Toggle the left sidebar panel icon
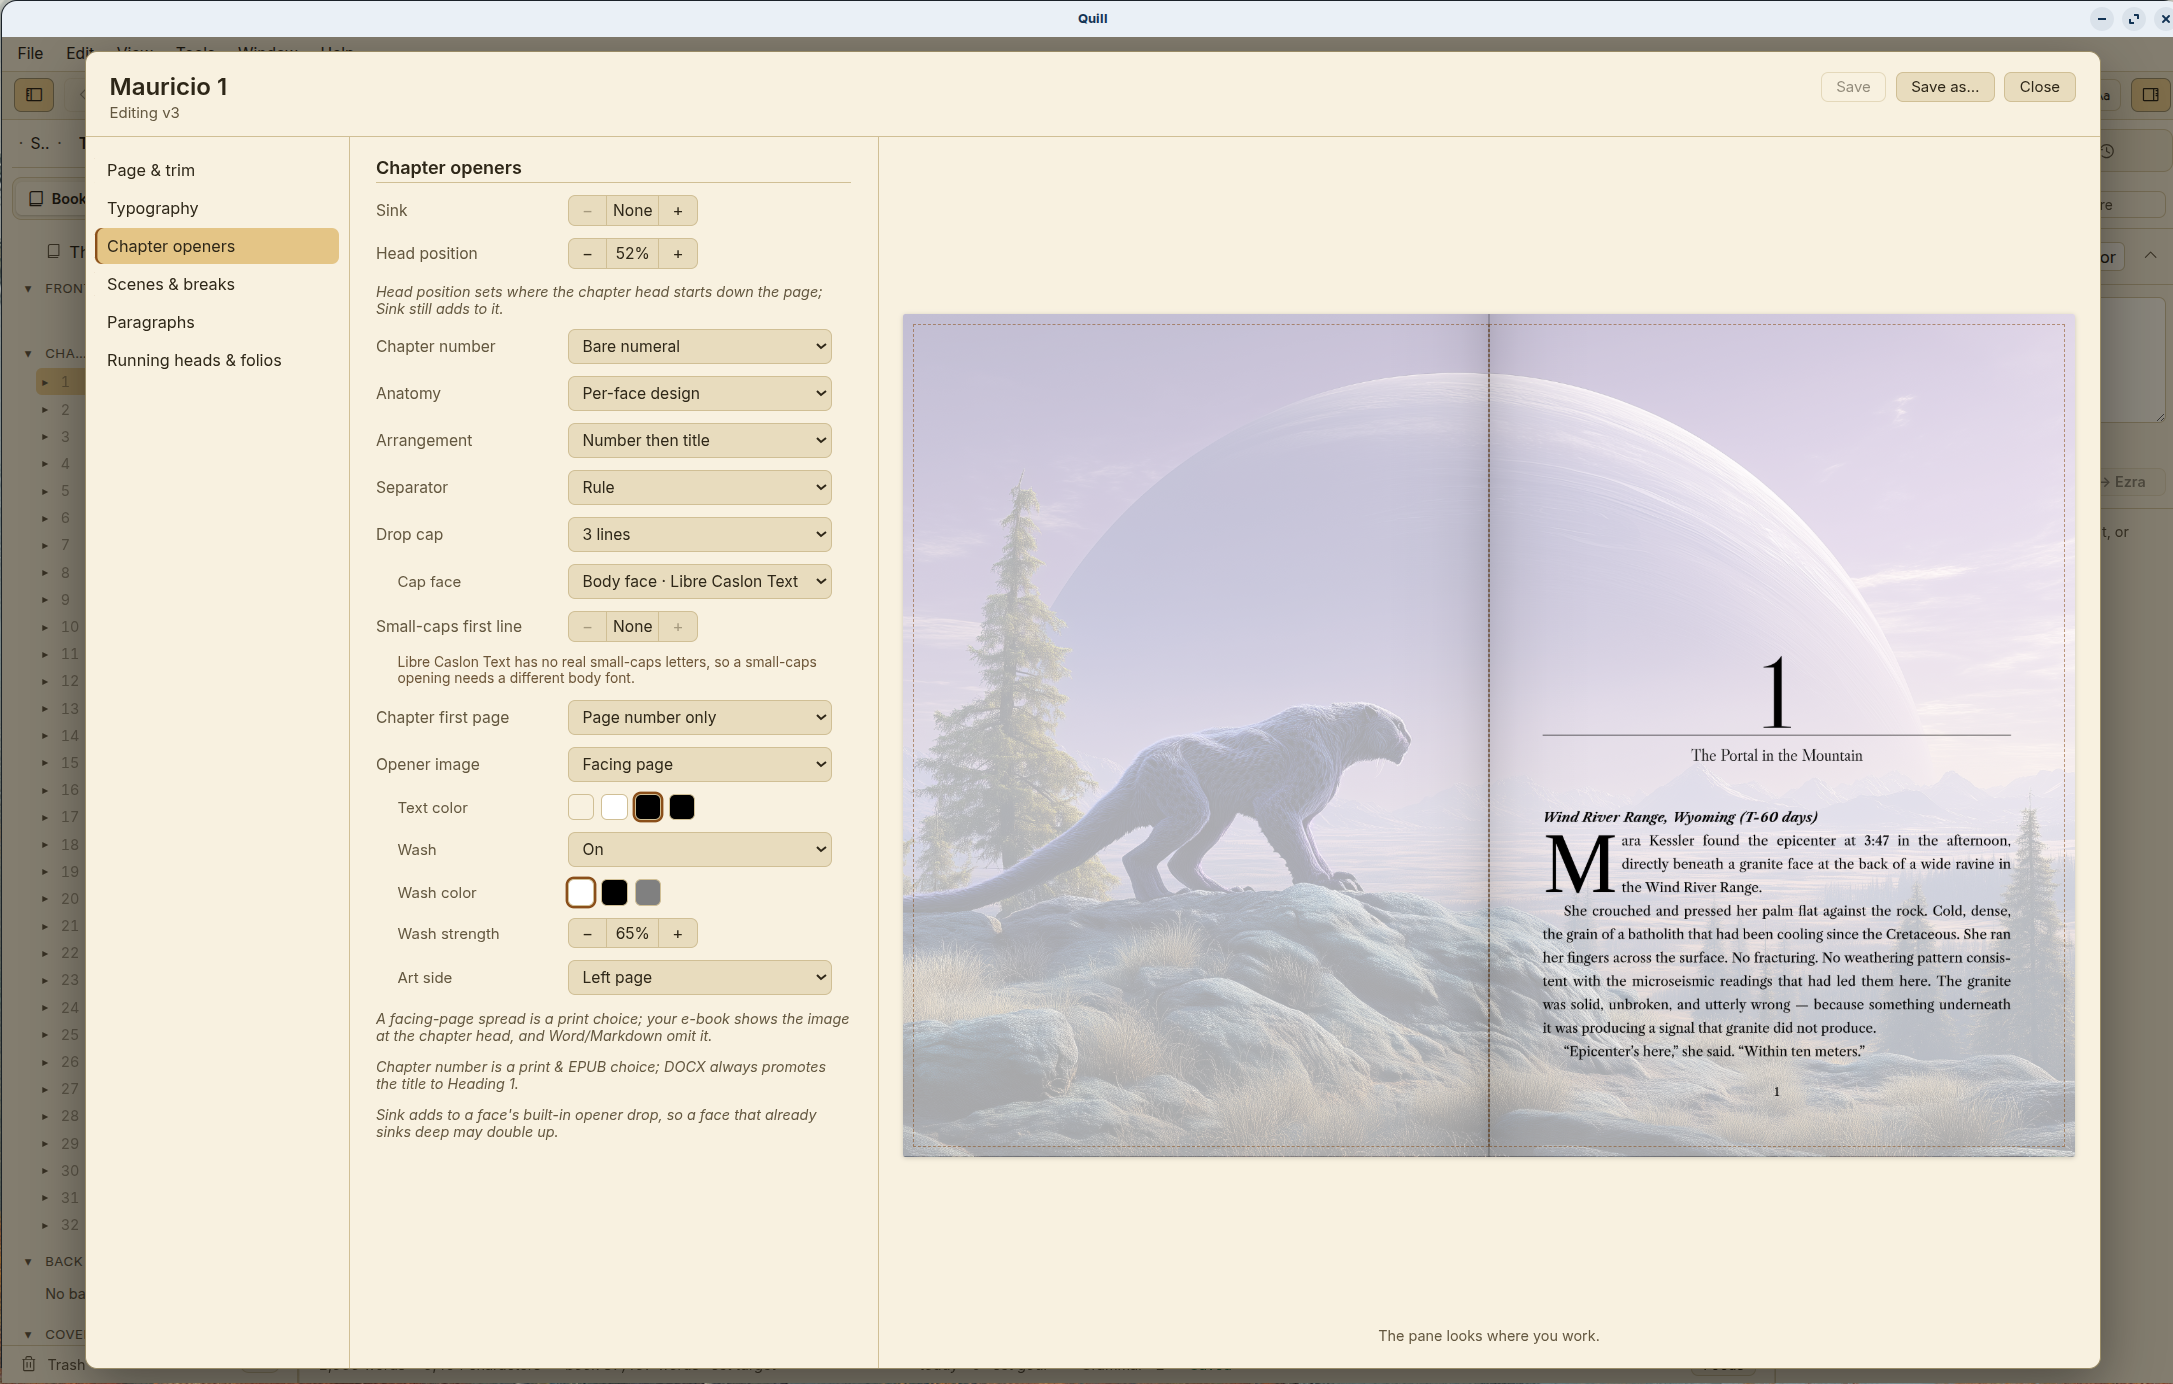 34,95
